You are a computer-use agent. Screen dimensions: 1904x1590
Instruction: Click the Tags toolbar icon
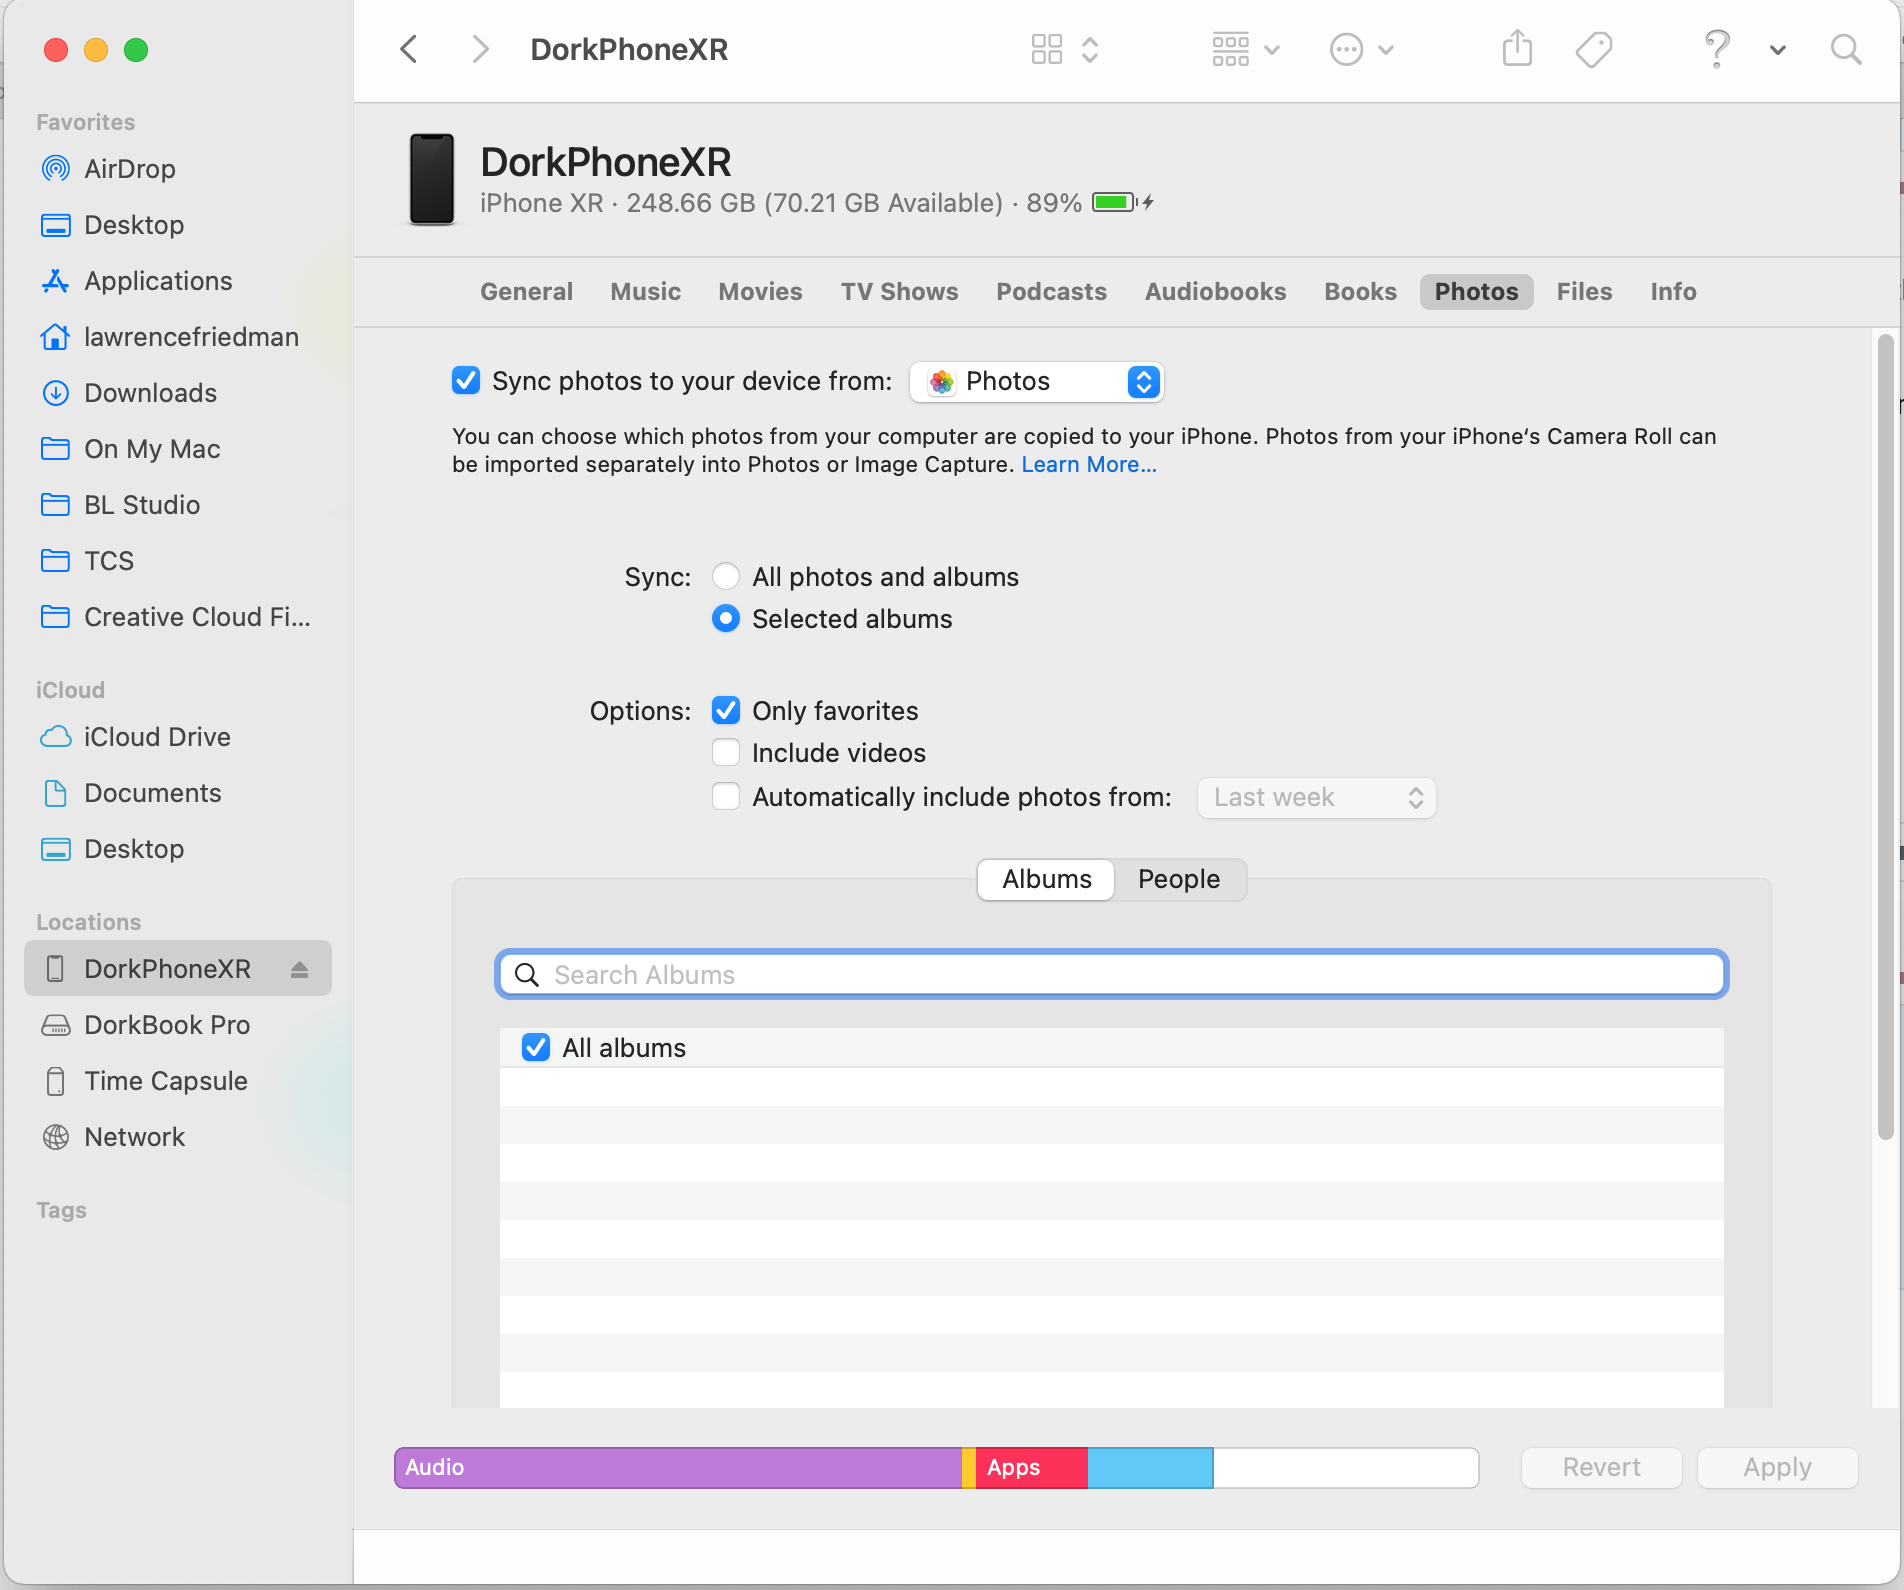[1594, 49]
